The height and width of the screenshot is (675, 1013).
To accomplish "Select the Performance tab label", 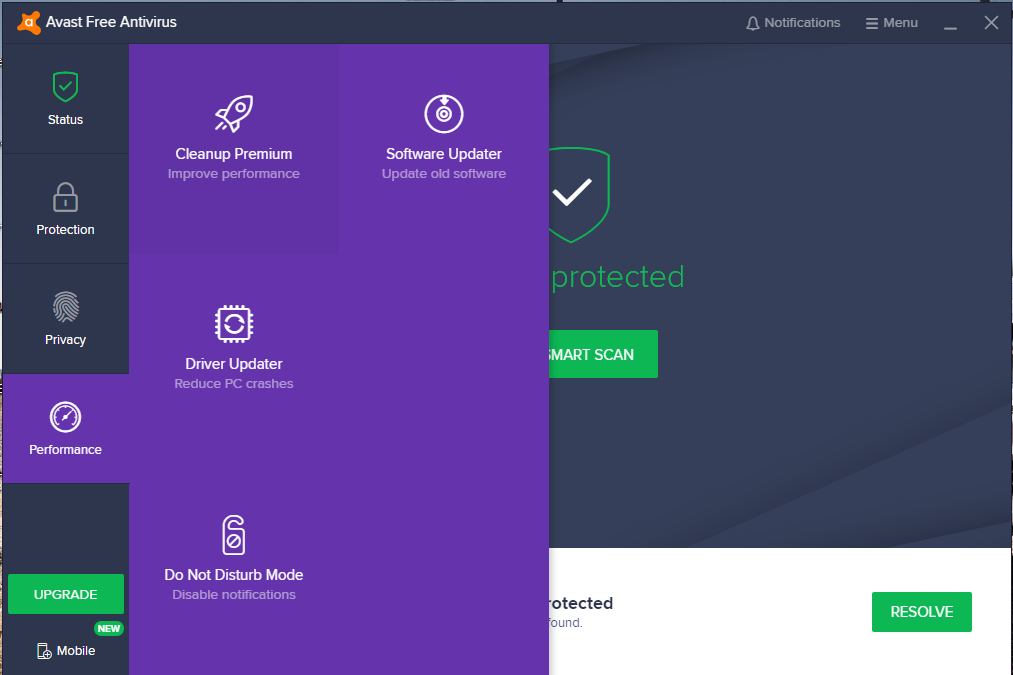I will tap(65, 450).
